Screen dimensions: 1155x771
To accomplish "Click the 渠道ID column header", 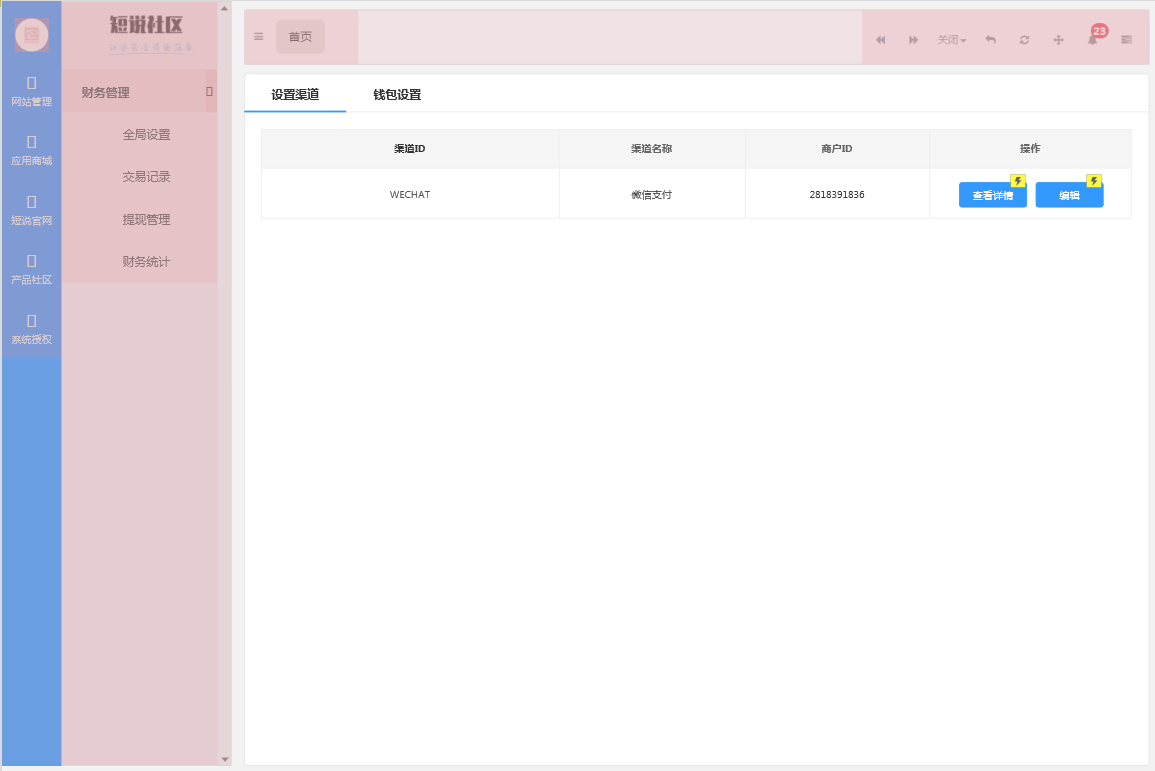I will pyautogui.click(x=410, y=149).
